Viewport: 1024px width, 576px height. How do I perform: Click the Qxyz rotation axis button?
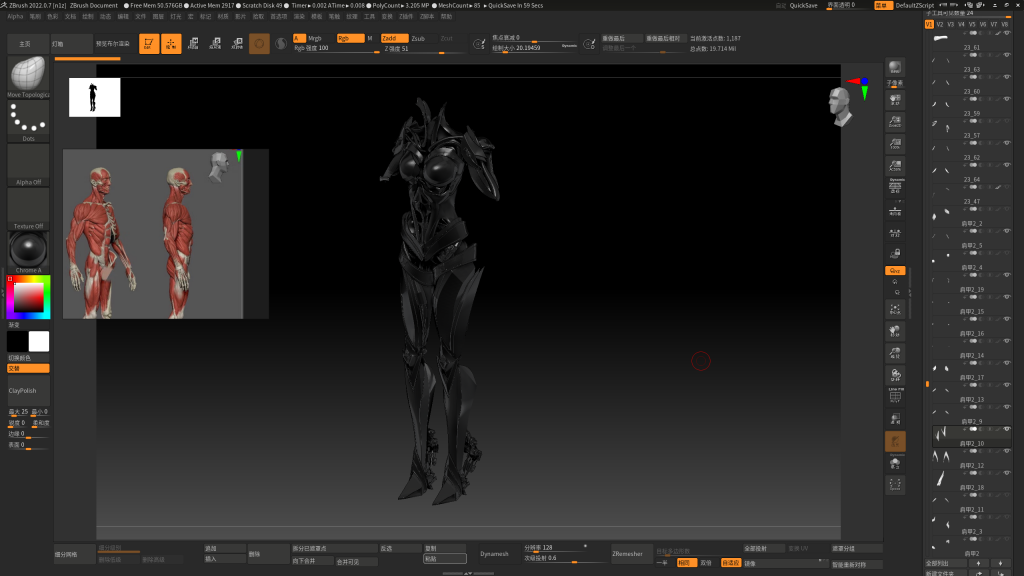[894, 271]
